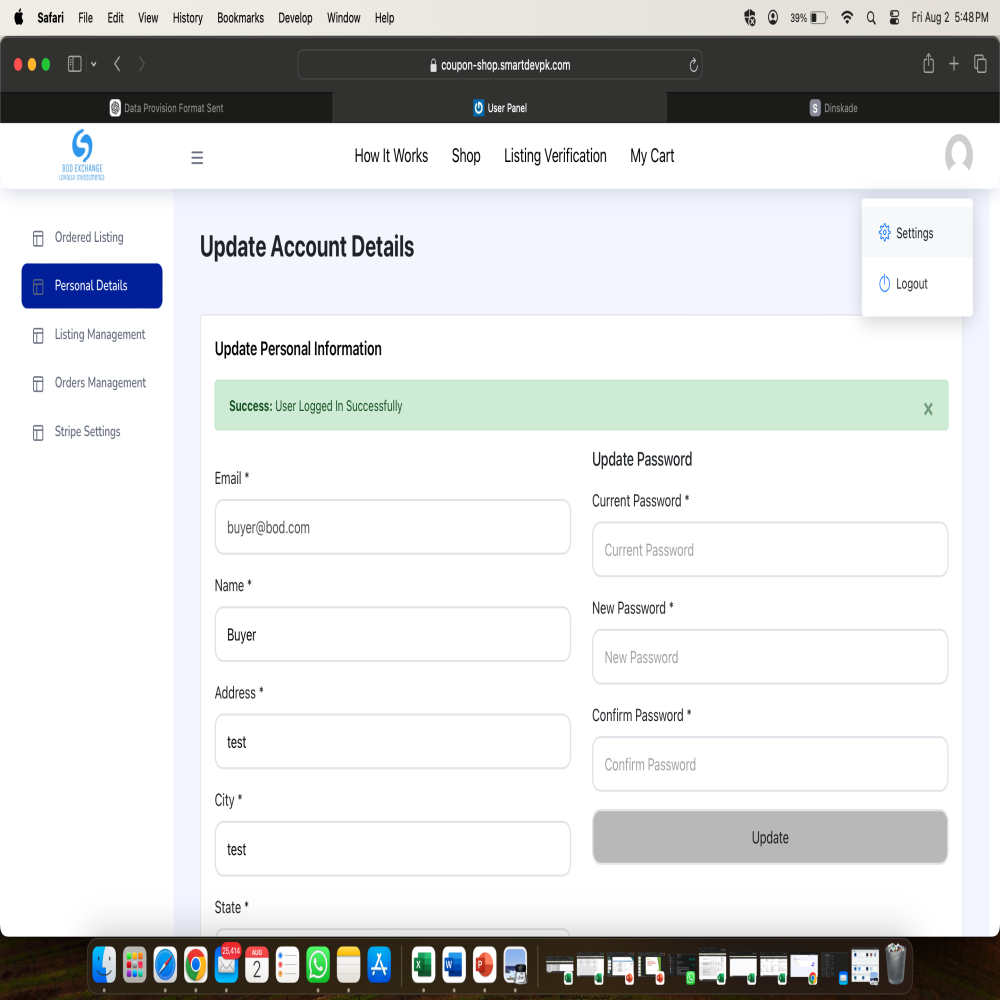Click the BOD Exchange logo

(82, 155)
